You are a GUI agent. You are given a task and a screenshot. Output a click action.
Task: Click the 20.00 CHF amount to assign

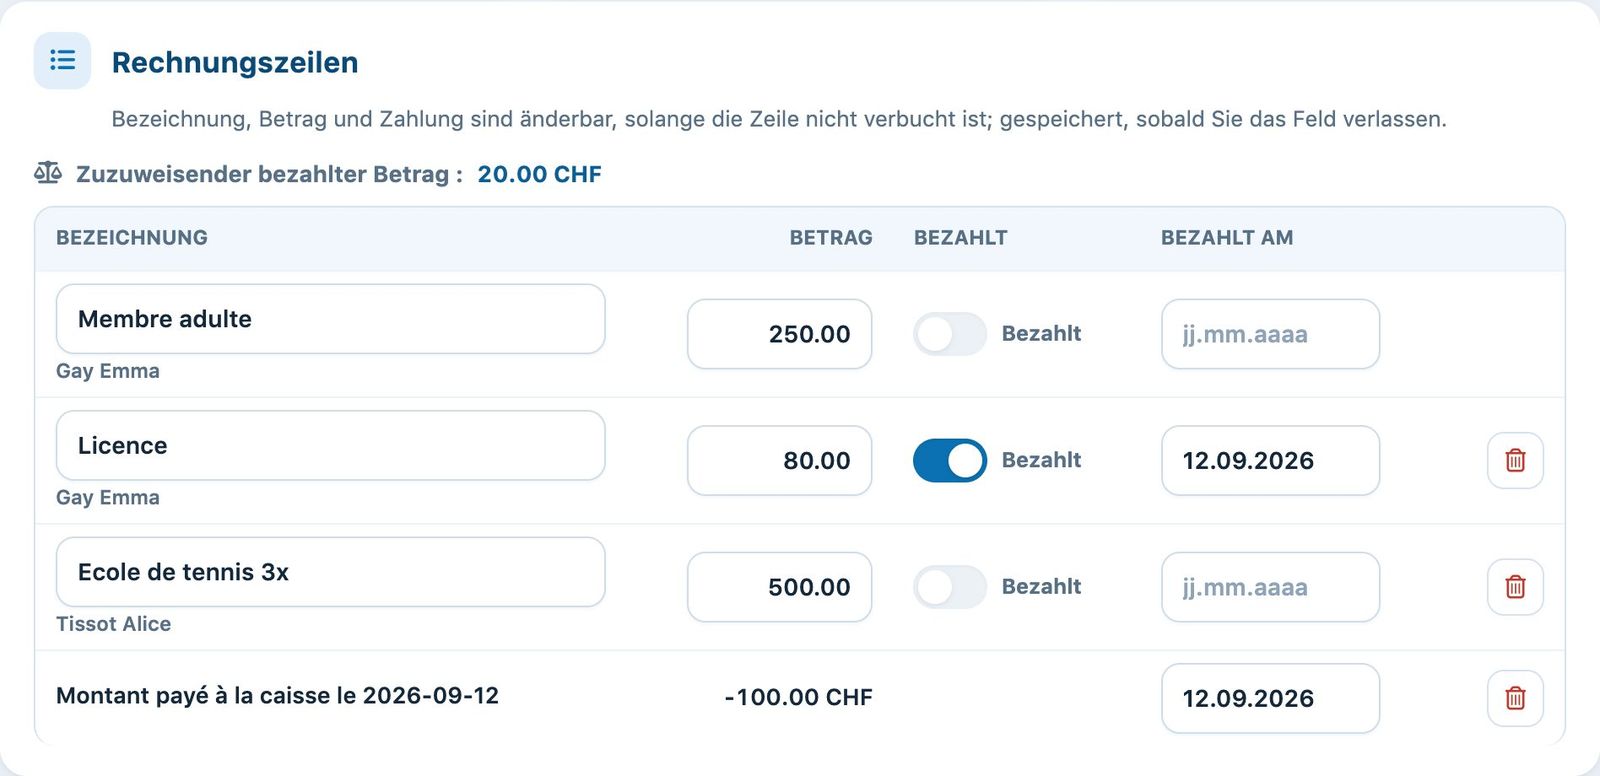539,174
